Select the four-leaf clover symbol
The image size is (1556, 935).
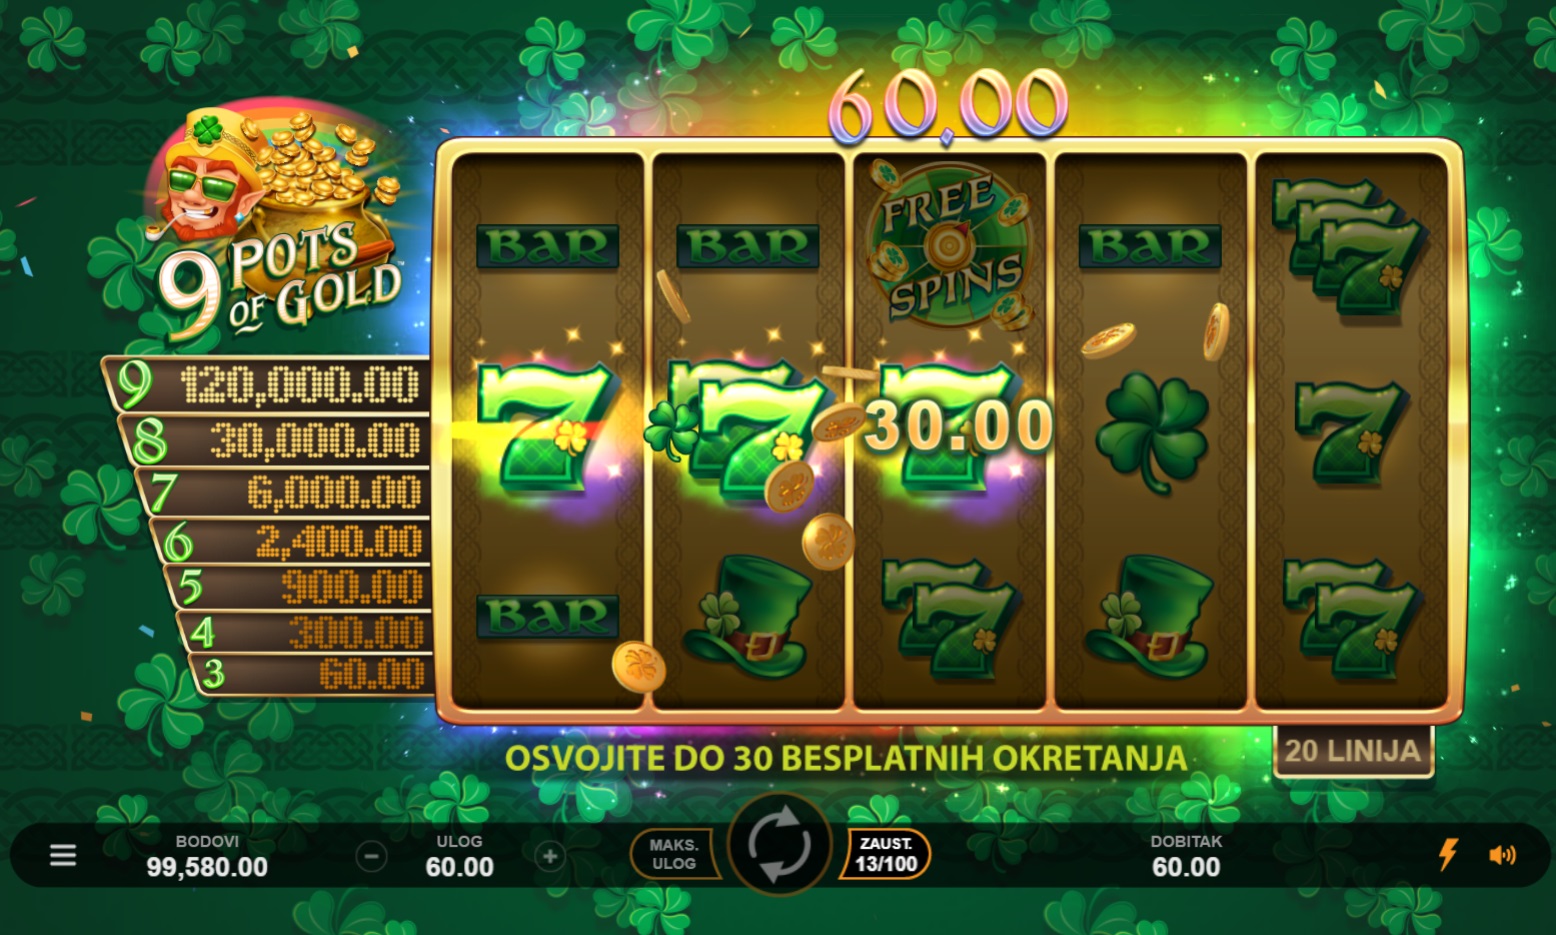(1152, 430)
